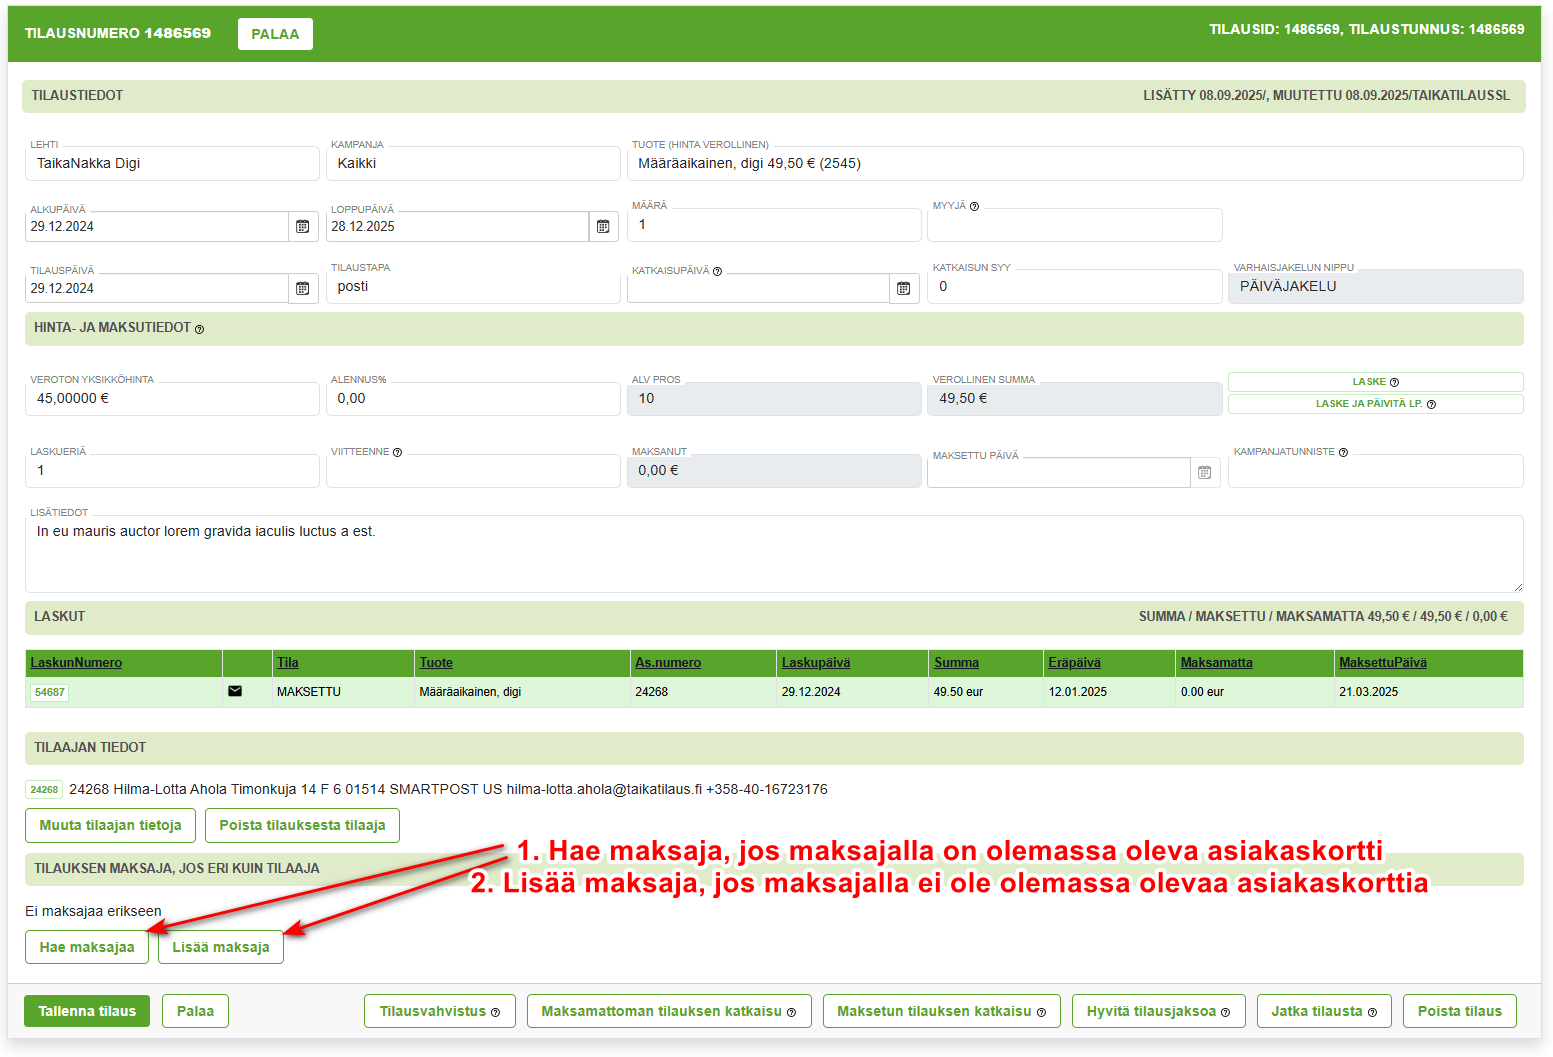Click the Hae maksajaa button
Image resolution: width=1553 pixels, height=1057 pixels.
click(87, 947)
